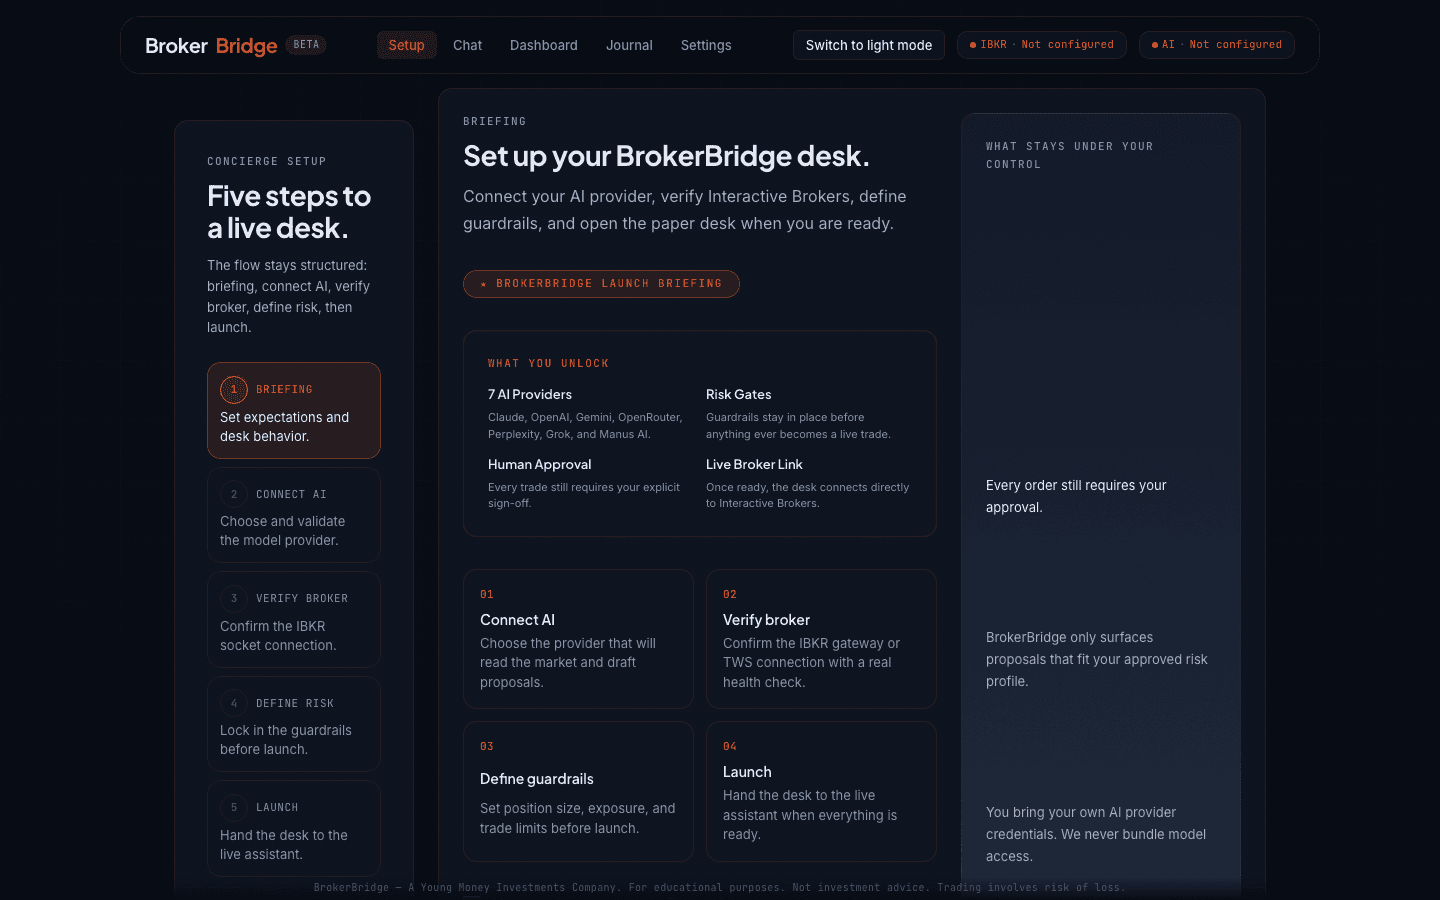The image size is (1440, 900).
Task: Select the Connect AI step in the sidebar
Action: click(x=293, y=514)
